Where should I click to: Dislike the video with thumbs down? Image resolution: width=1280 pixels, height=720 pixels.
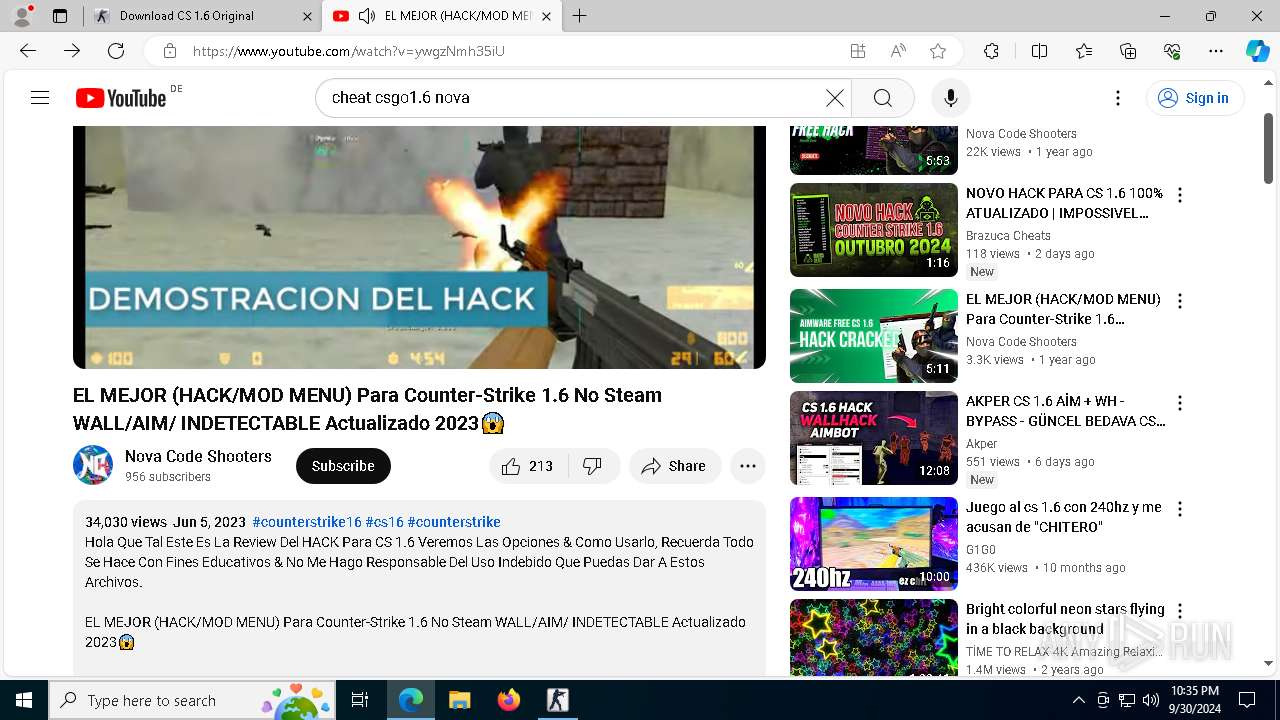coord(593,466)
